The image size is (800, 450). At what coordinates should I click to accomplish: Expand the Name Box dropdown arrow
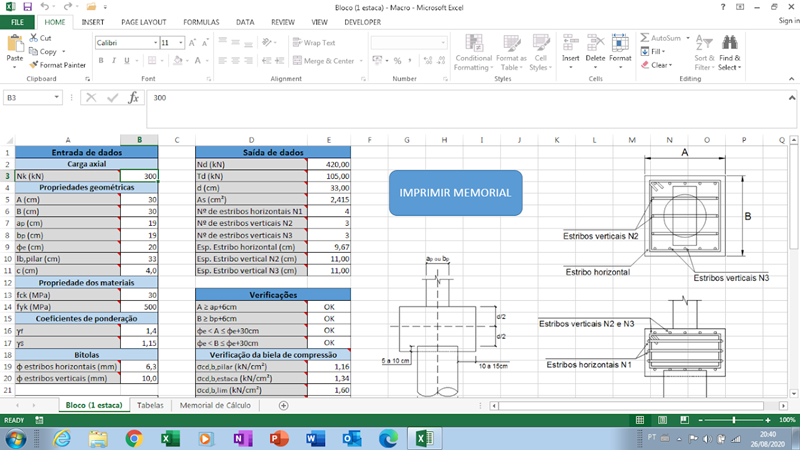point(57,97)
